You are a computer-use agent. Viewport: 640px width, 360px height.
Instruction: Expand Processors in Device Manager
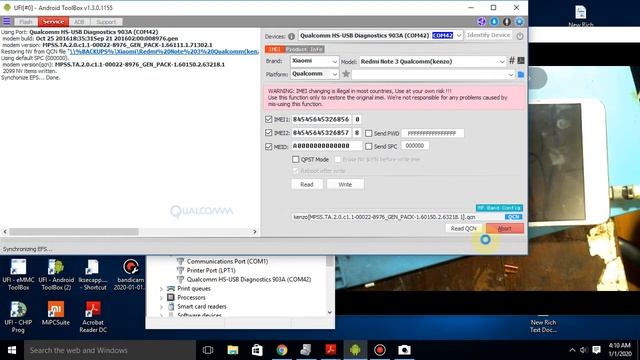[161, 298]
